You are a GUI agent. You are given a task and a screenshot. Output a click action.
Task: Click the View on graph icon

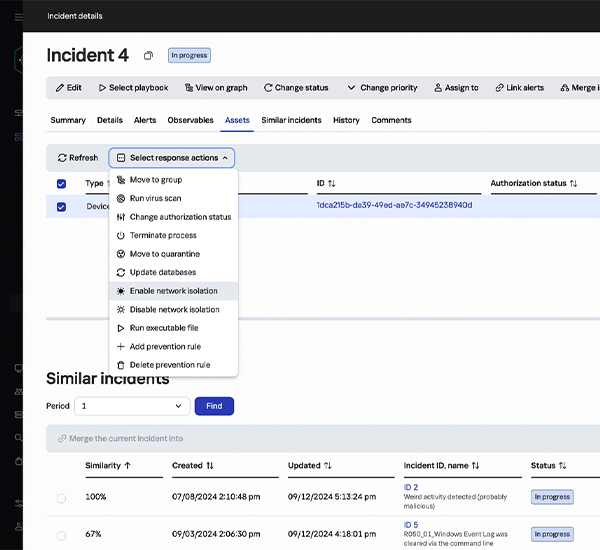click(189, 88)
